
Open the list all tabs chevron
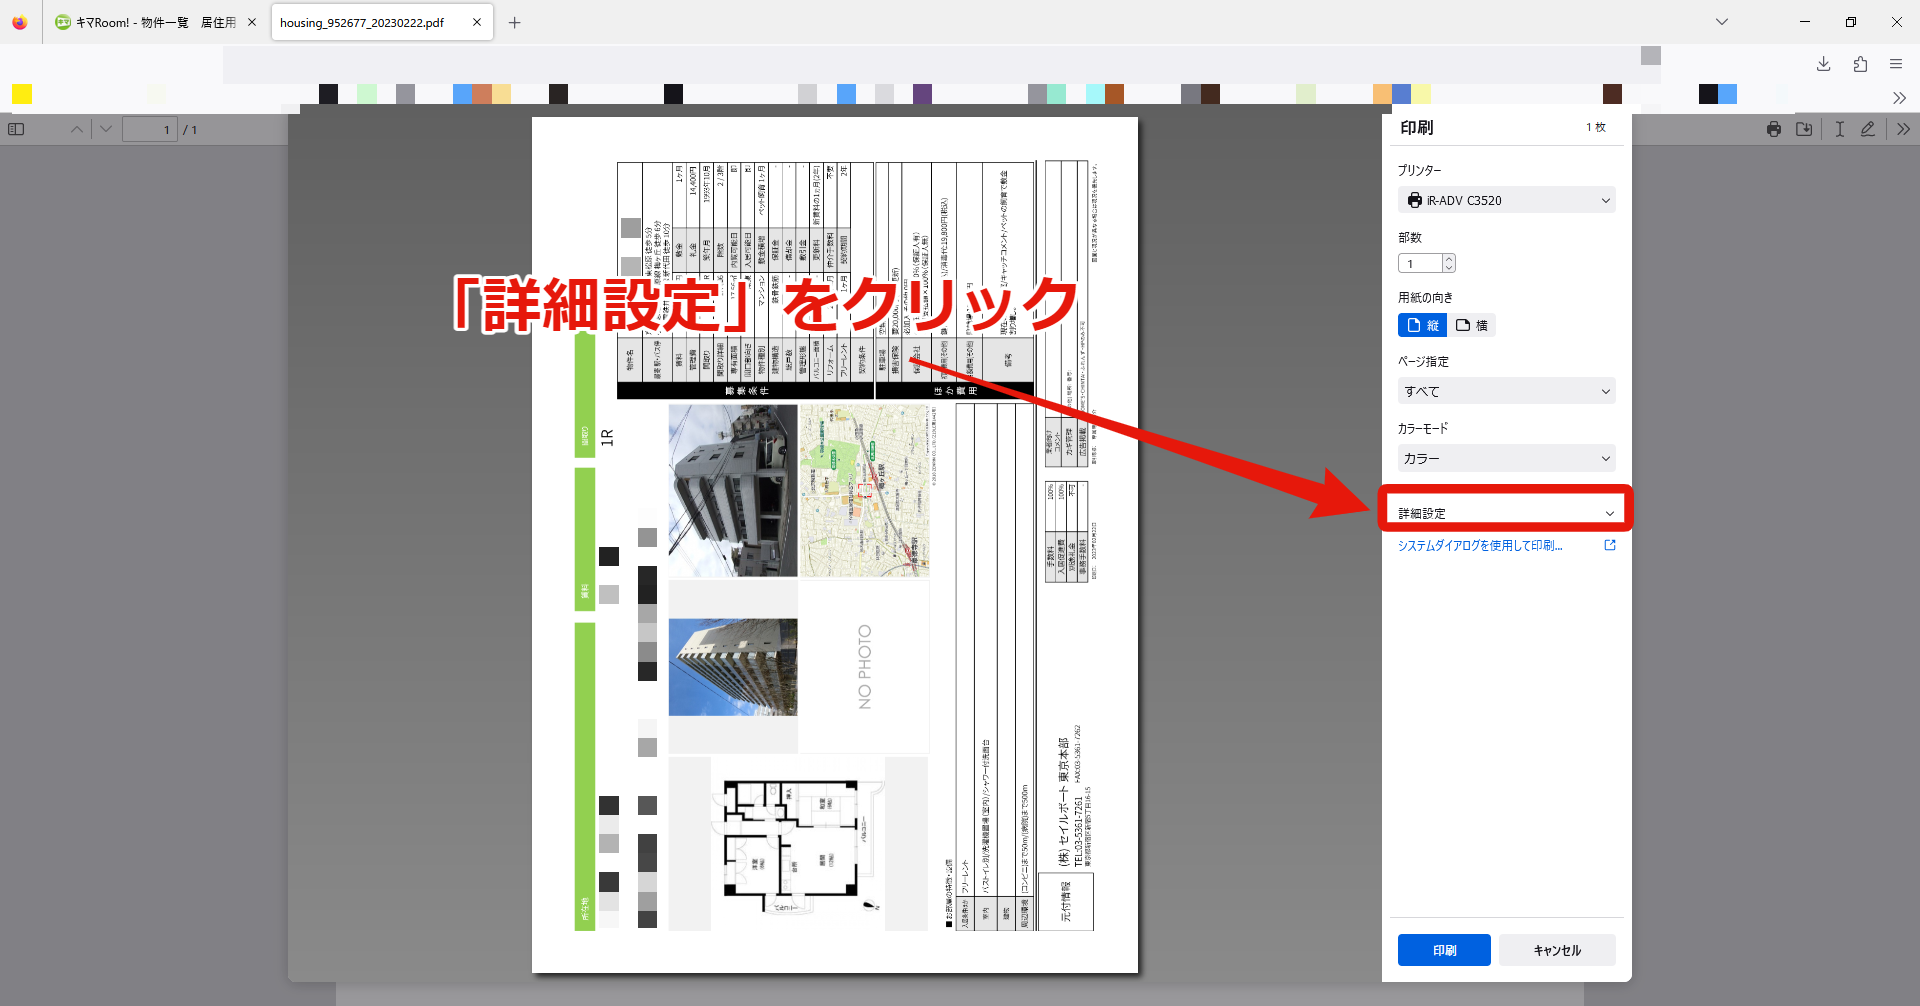coord(1722,22)
